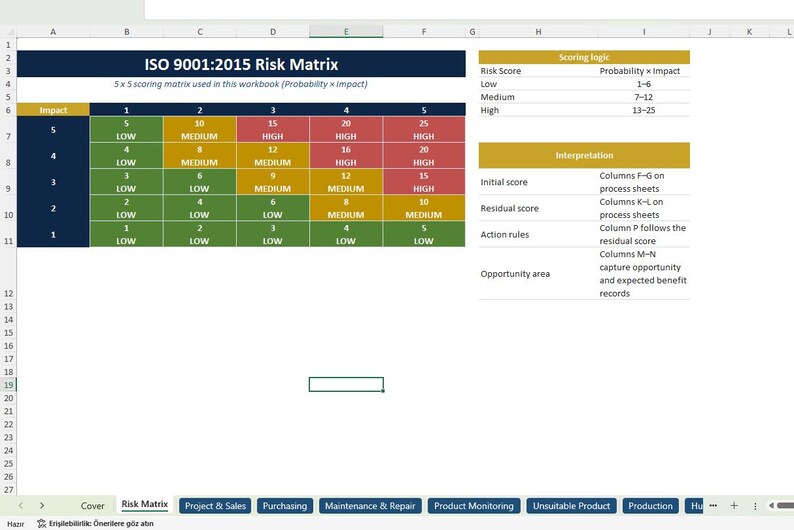Select column A header
Image resolution: width=794 pixels, height=530 pixels.
click(53, 31)
